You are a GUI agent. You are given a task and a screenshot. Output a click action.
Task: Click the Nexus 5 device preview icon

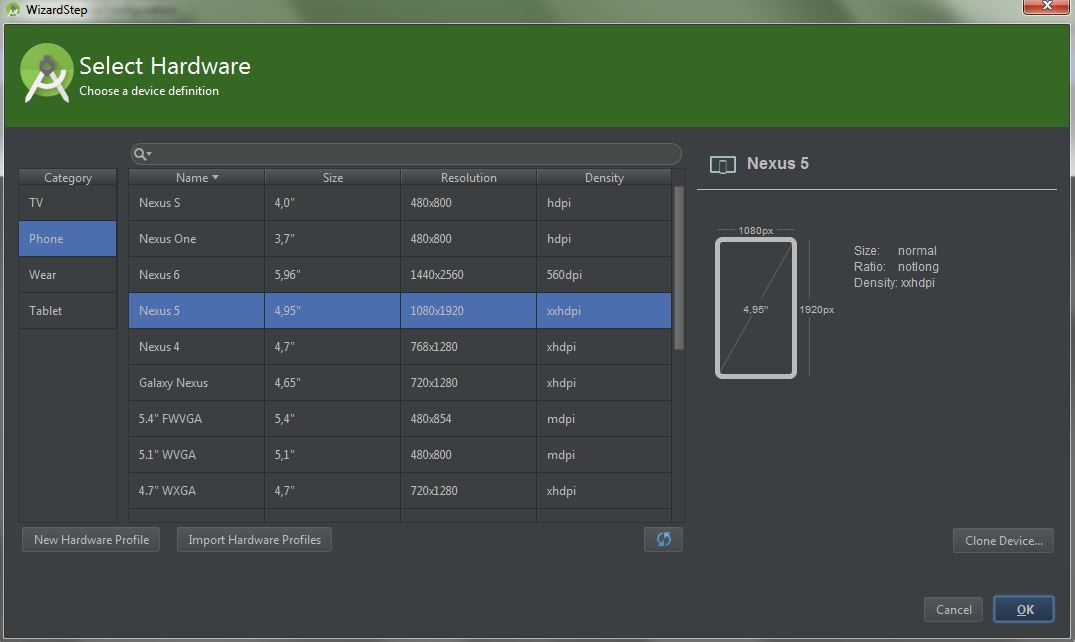pyautogui.click(x=722, y=164)
